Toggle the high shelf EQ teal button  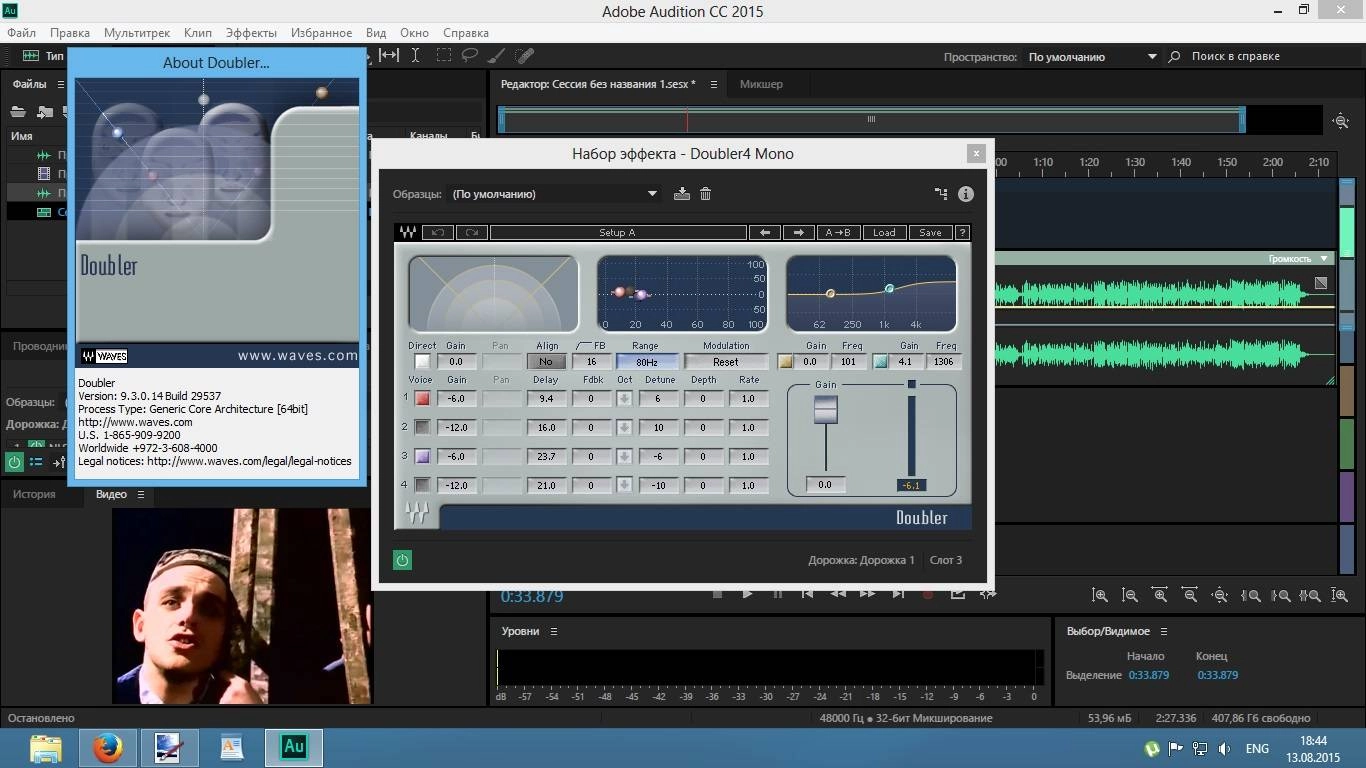click(880, 362)
